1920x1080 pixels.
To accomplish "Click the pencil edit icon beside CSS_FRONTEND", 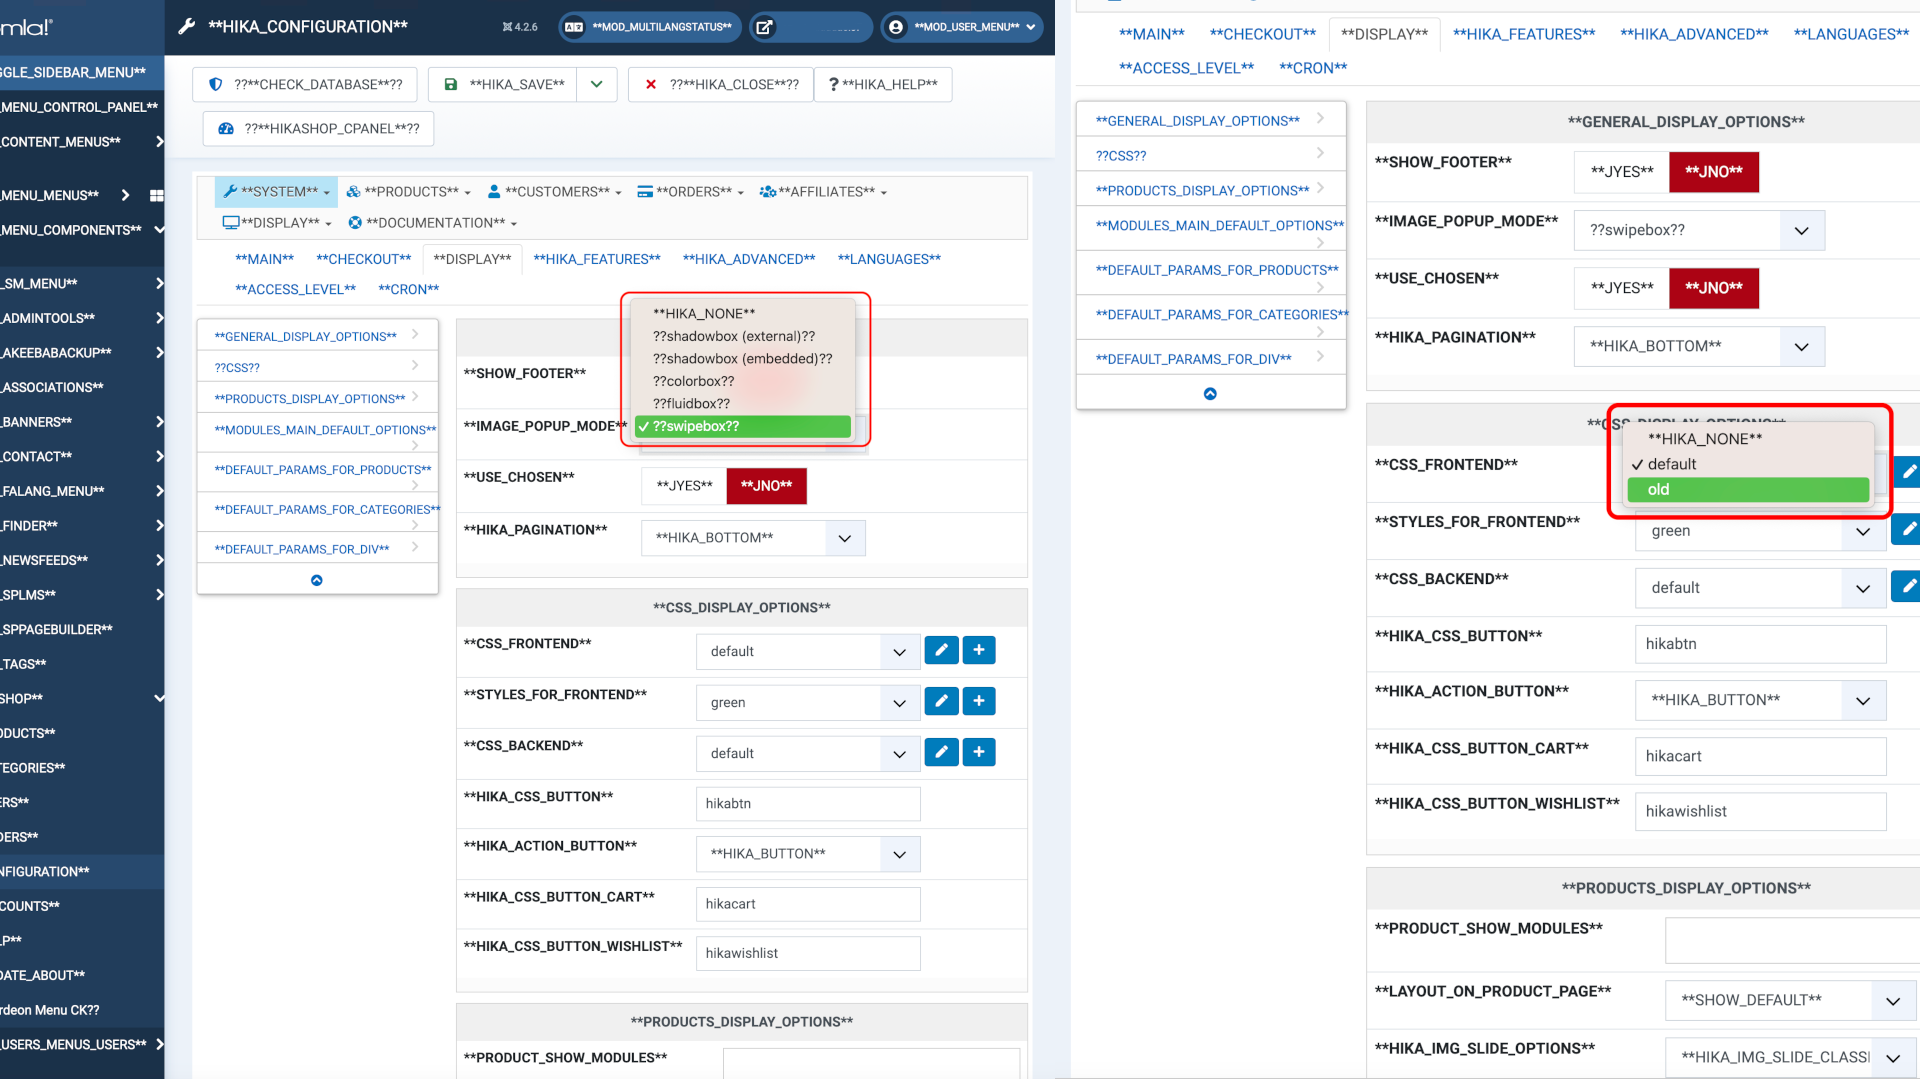I will coord(941,651).
